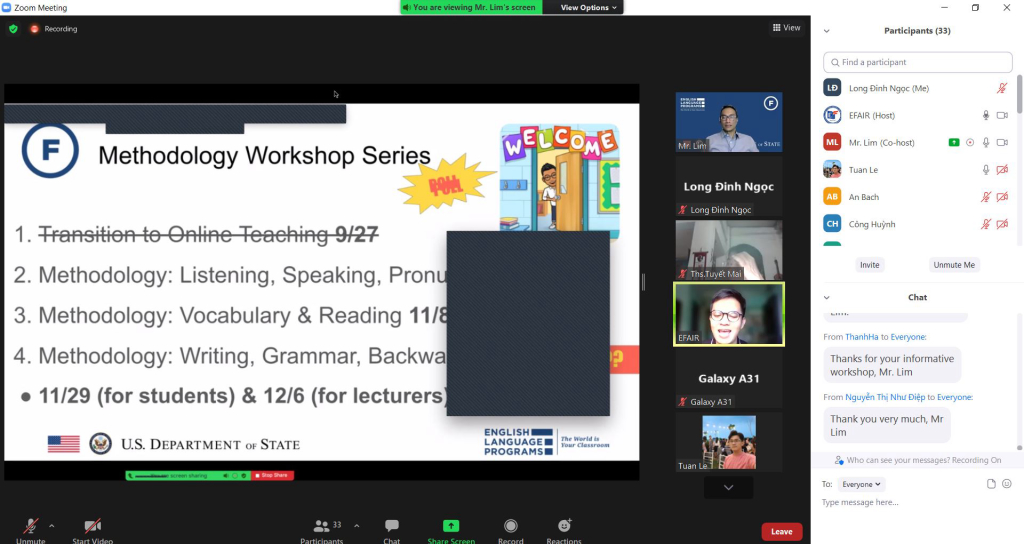This screenshot has width=1024, height=544.
Task: Click Mr. Lim's green screen-sharing icon
Action: point(954,142)
